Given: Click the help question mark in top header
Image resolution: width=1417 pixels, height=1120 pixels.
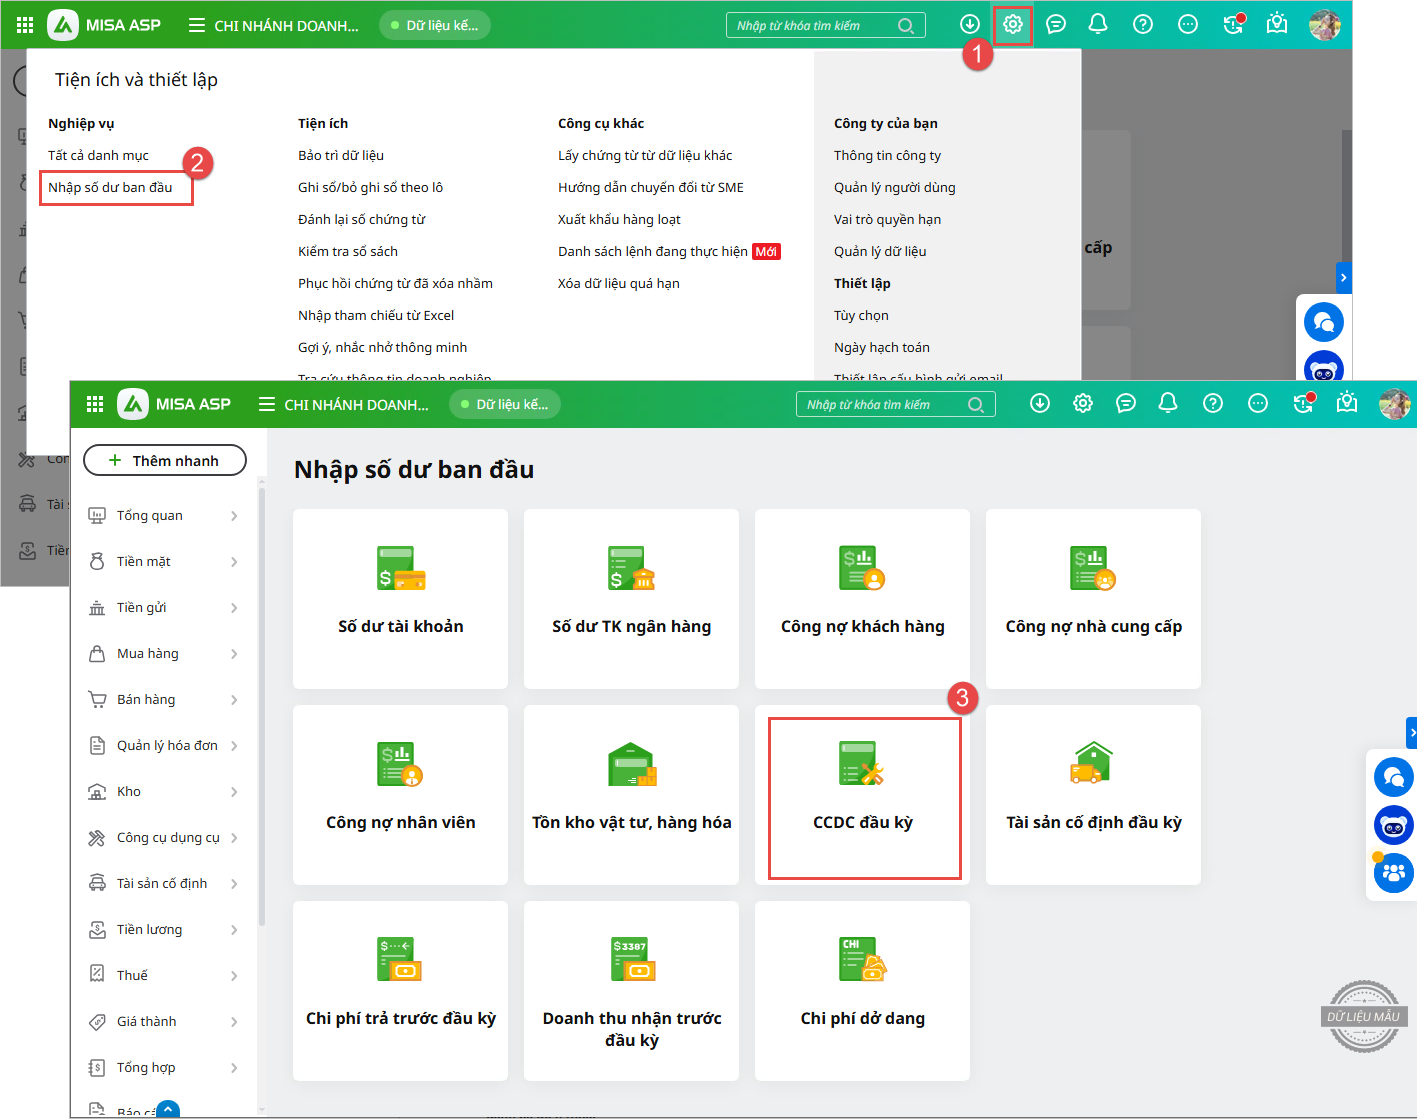Looking at the screenshot, I should pos(1142,25).
